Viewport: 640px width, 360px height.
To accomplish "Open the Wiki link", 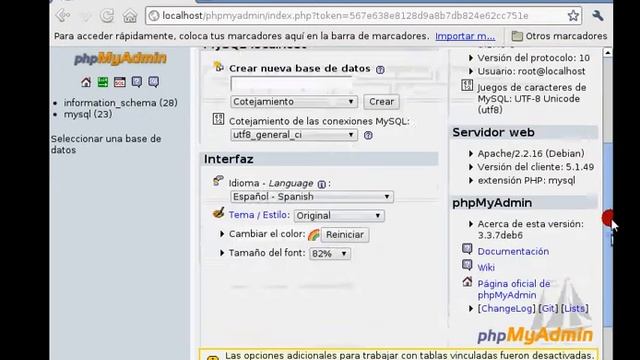I will click(x=486, y=268).
